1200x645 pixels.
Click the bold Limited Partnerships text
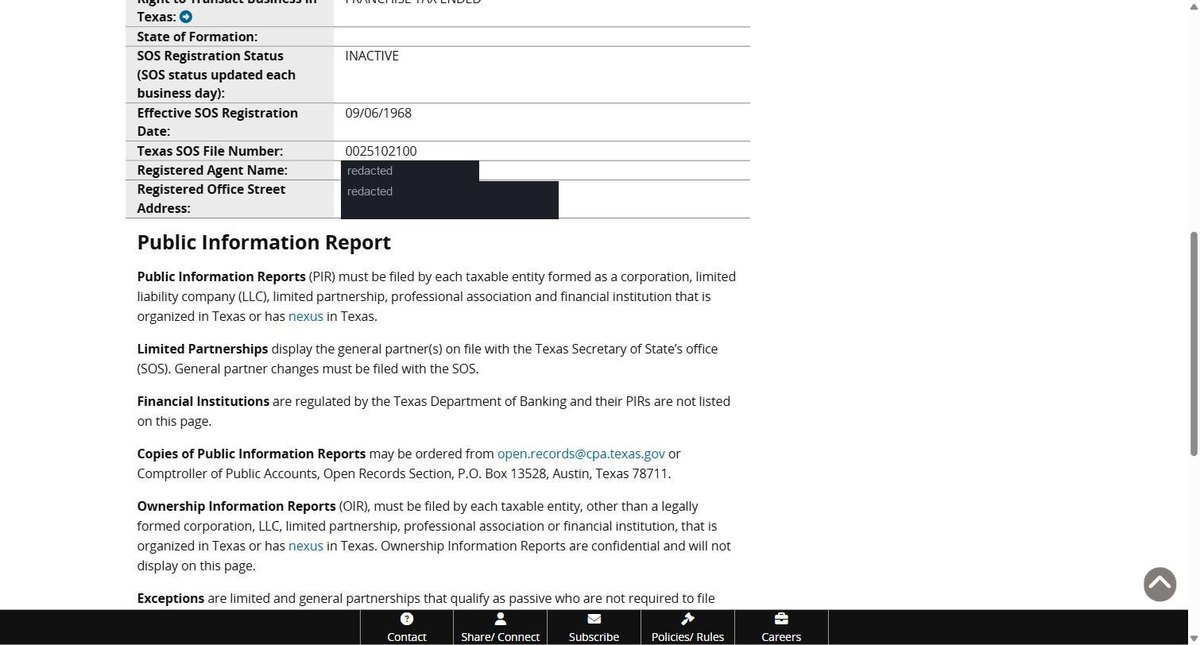(202, 349)
